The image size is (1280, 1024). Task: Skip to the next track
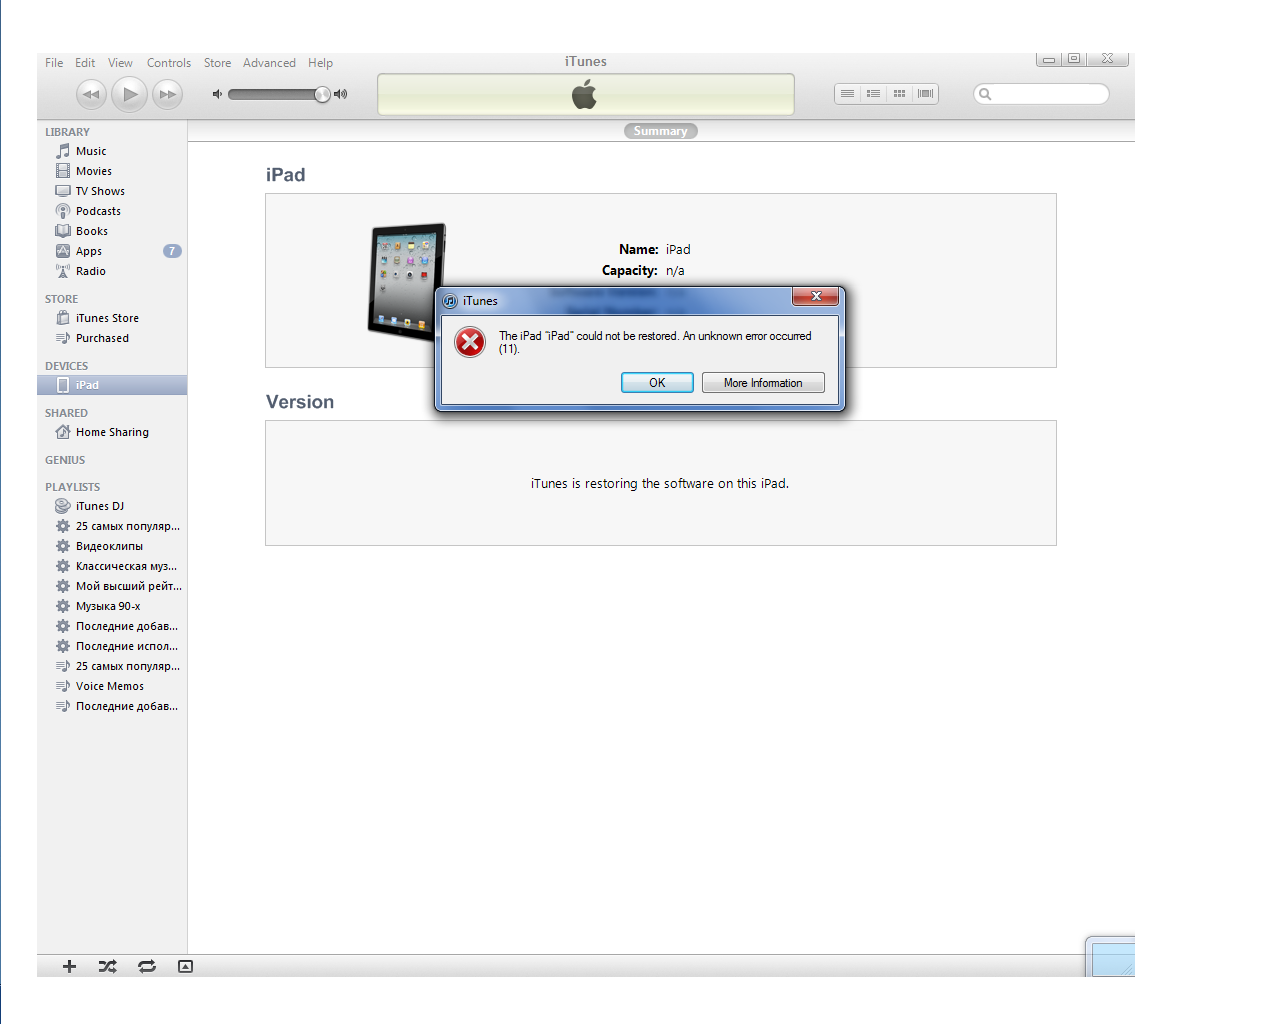click(167, 94)
